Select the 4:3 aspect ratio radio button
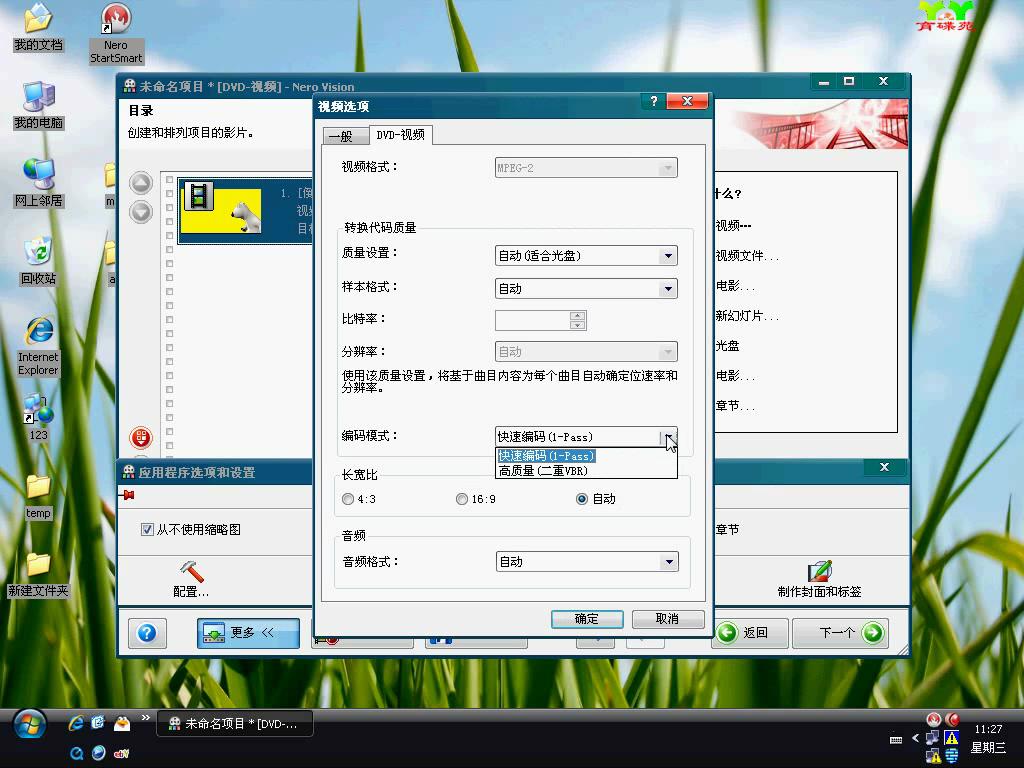1024x768 pixels. click(348, 500)
